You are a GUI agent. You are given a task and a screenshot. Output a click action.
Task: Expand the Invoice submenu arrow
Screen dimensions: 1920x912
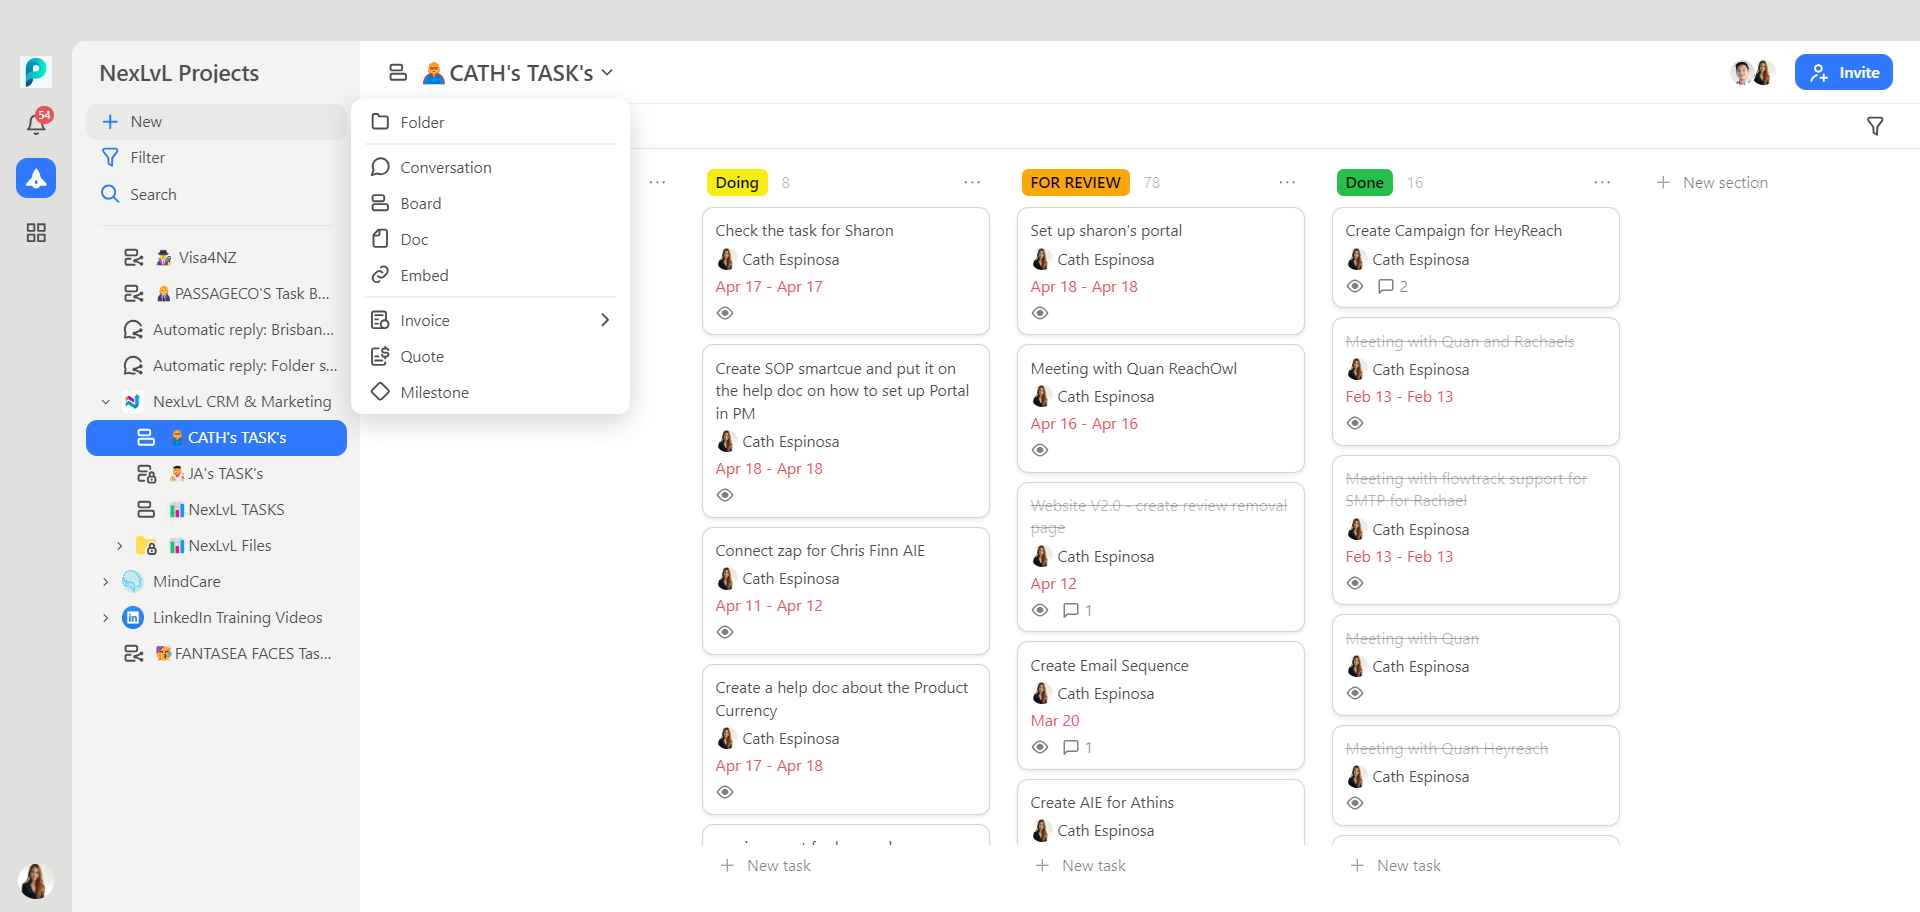[x=604, y=319]
